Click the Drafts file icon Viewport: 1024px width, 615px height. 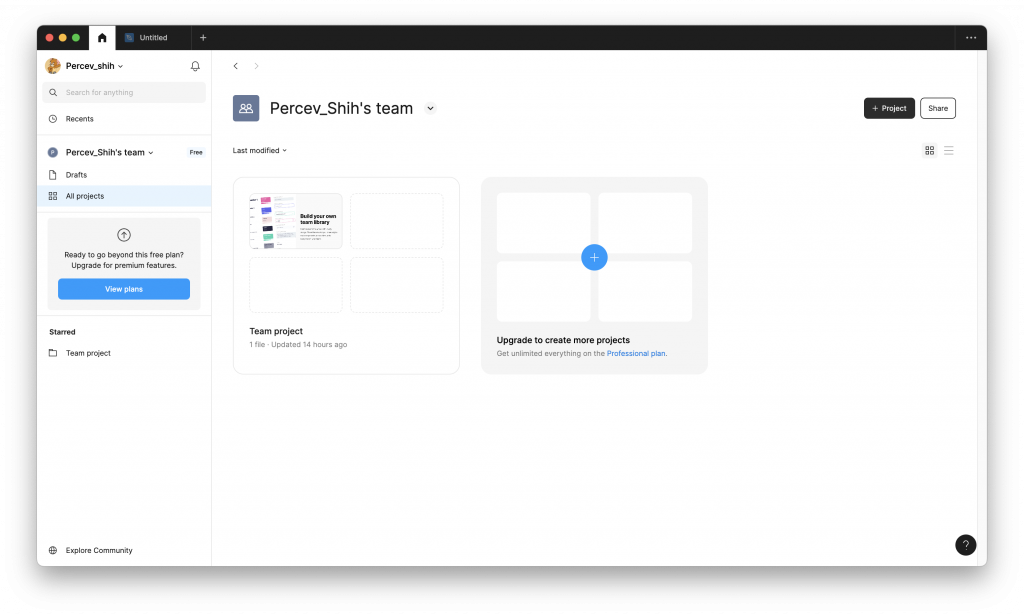tap(53, 175)
